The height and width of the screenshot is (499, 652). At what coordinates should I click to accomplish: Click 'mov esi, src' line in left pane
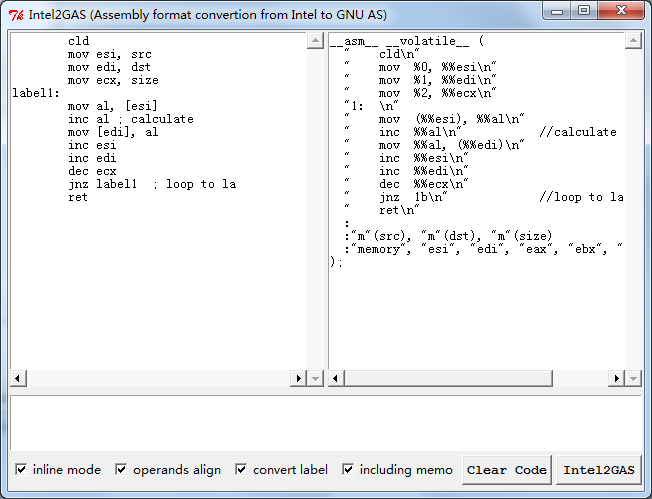tap(110, 54)
